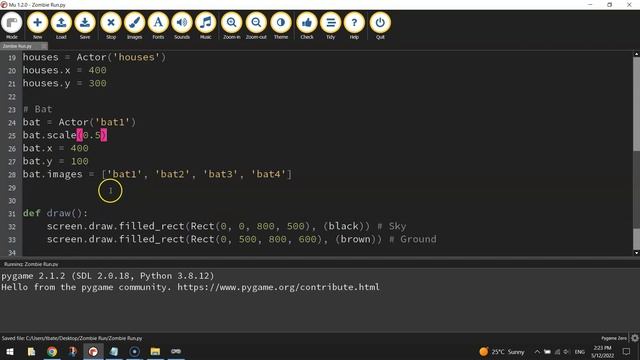Open the weather widget 25°C Sunny

point(502,351)
